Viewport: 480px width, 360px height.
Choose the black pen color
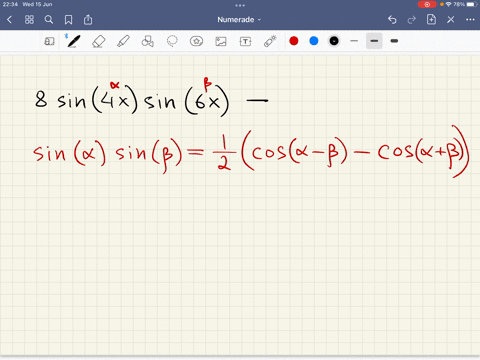[334, 41]
